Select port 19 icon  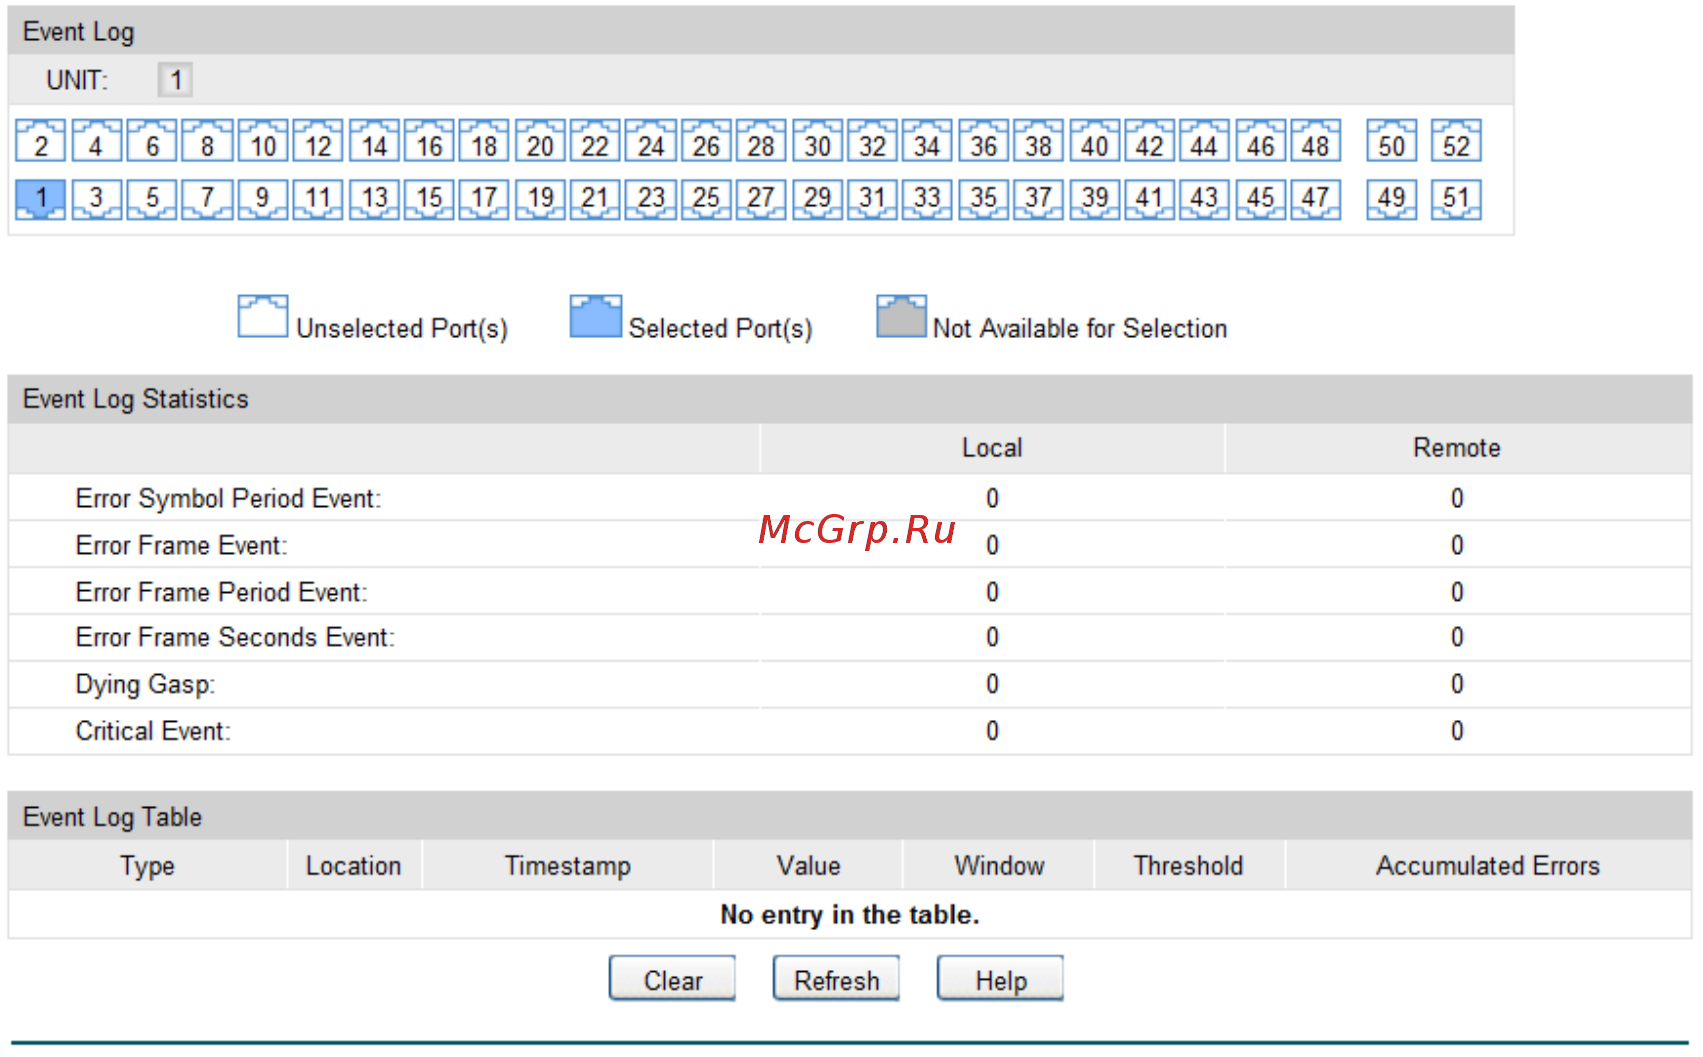click(x=541, y=199)
